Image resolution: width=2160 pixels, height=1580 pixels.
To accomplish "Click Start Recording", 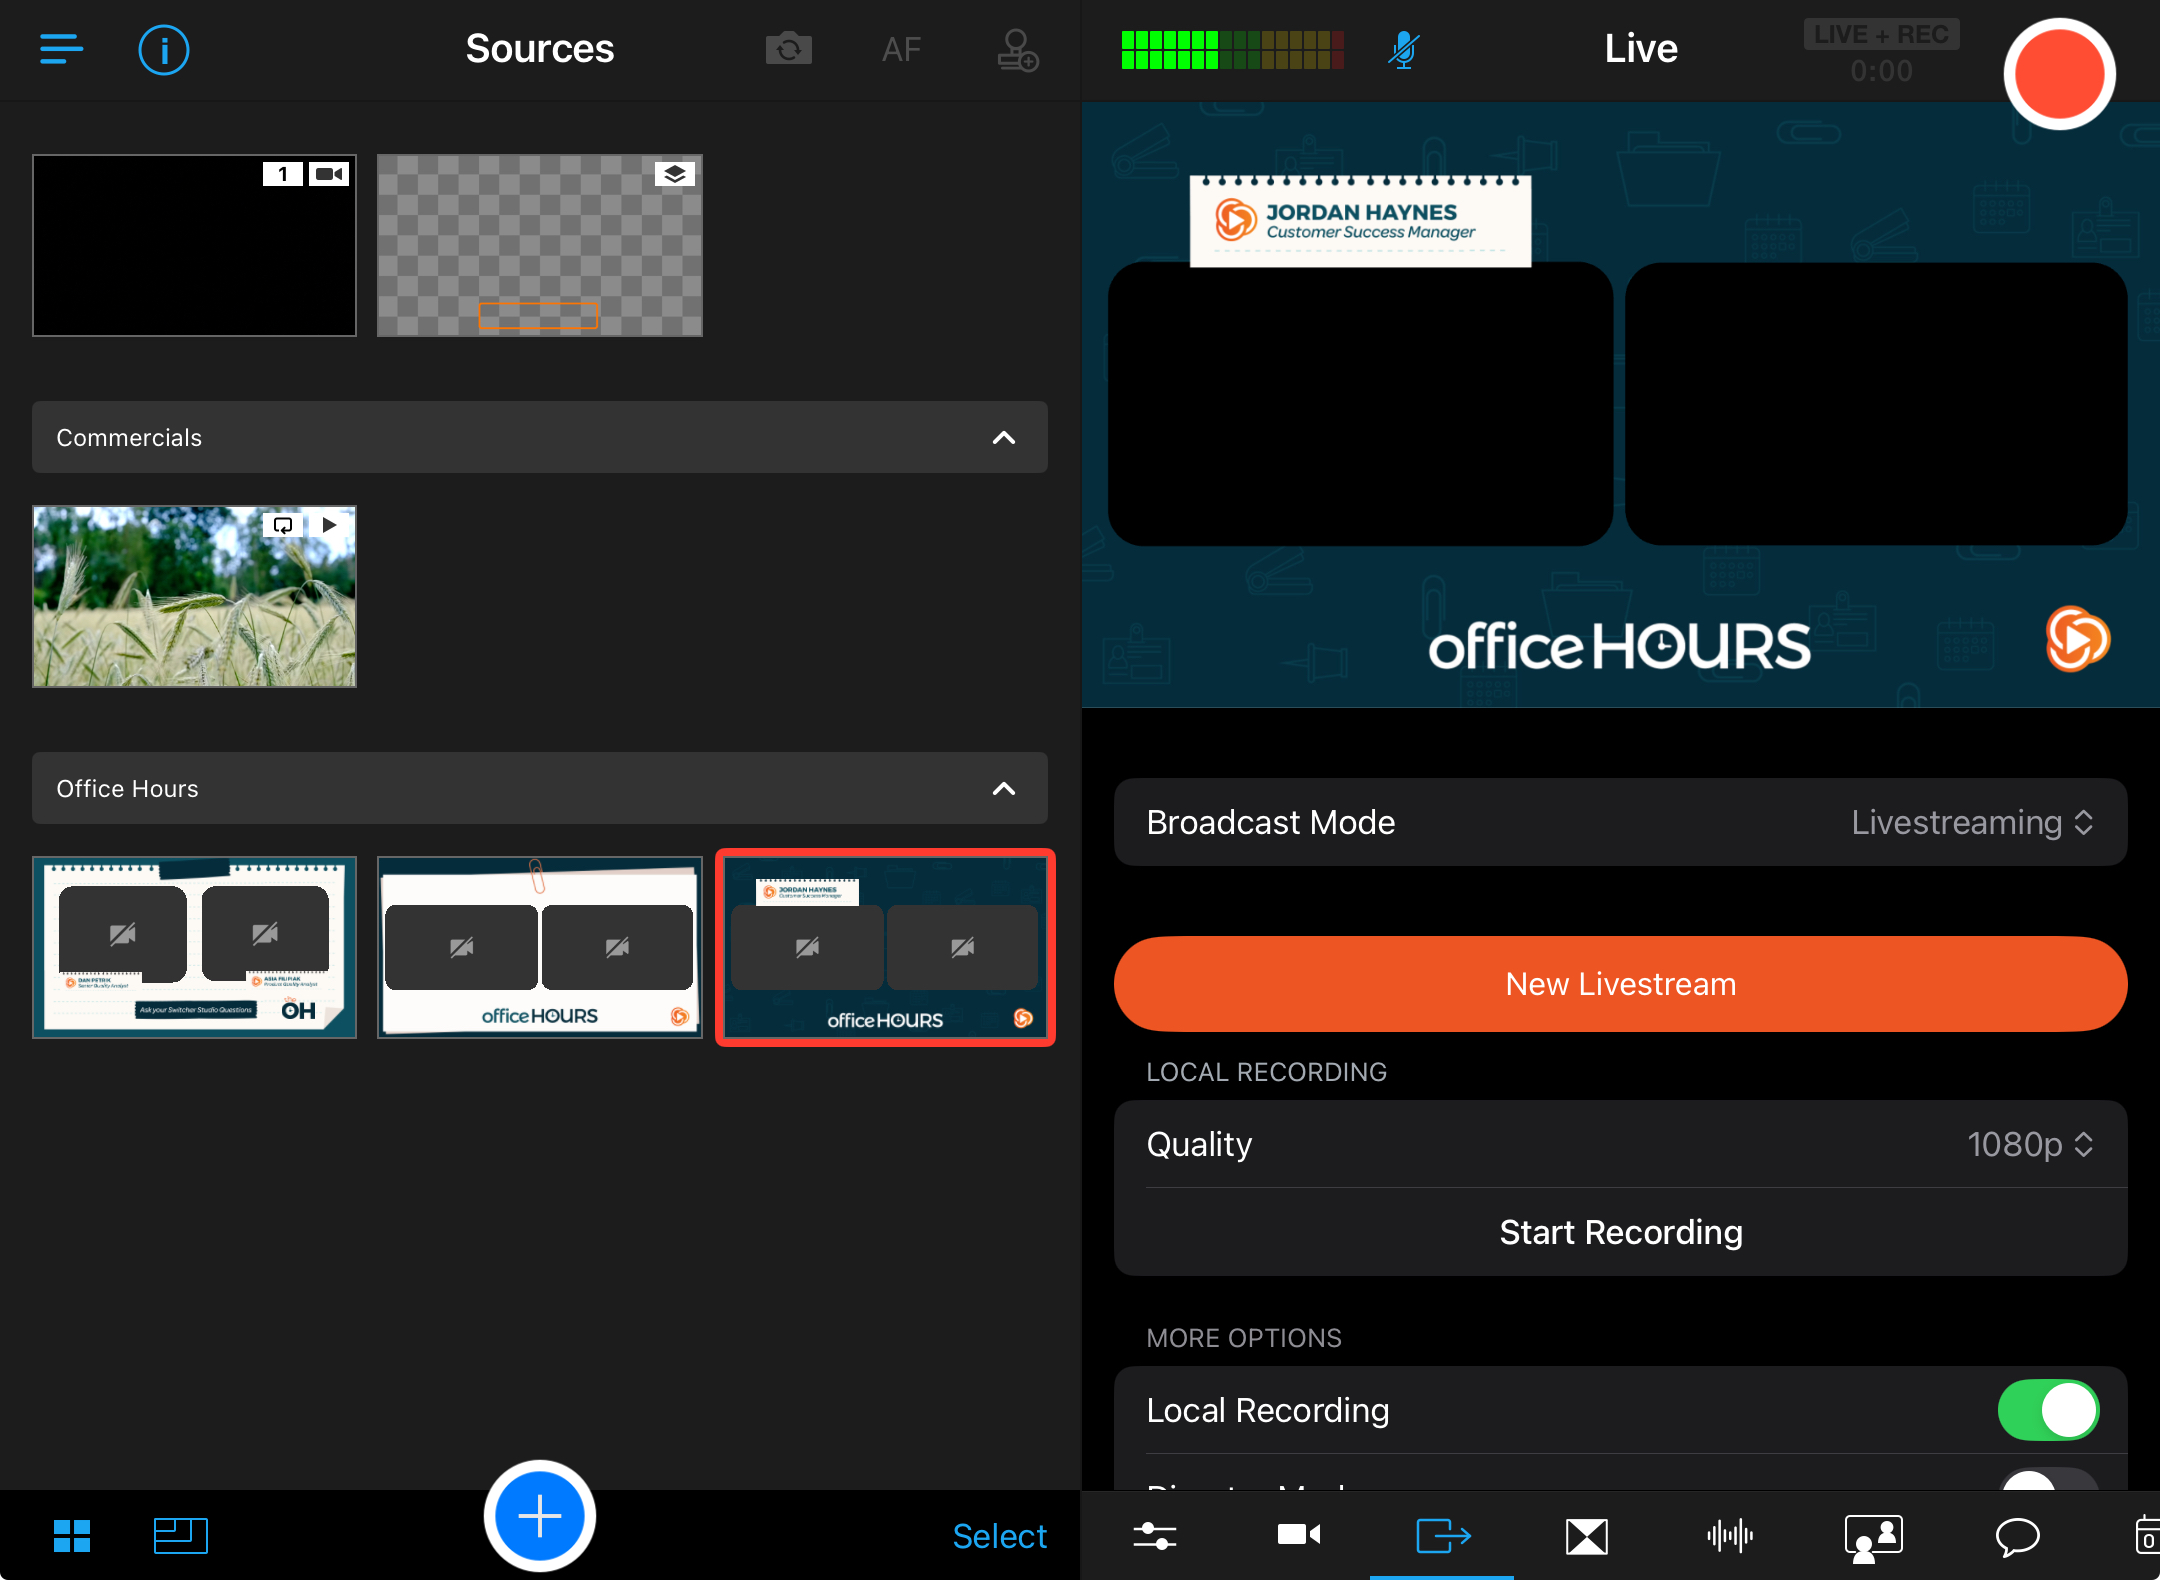I will [x=1620, y=1232].
